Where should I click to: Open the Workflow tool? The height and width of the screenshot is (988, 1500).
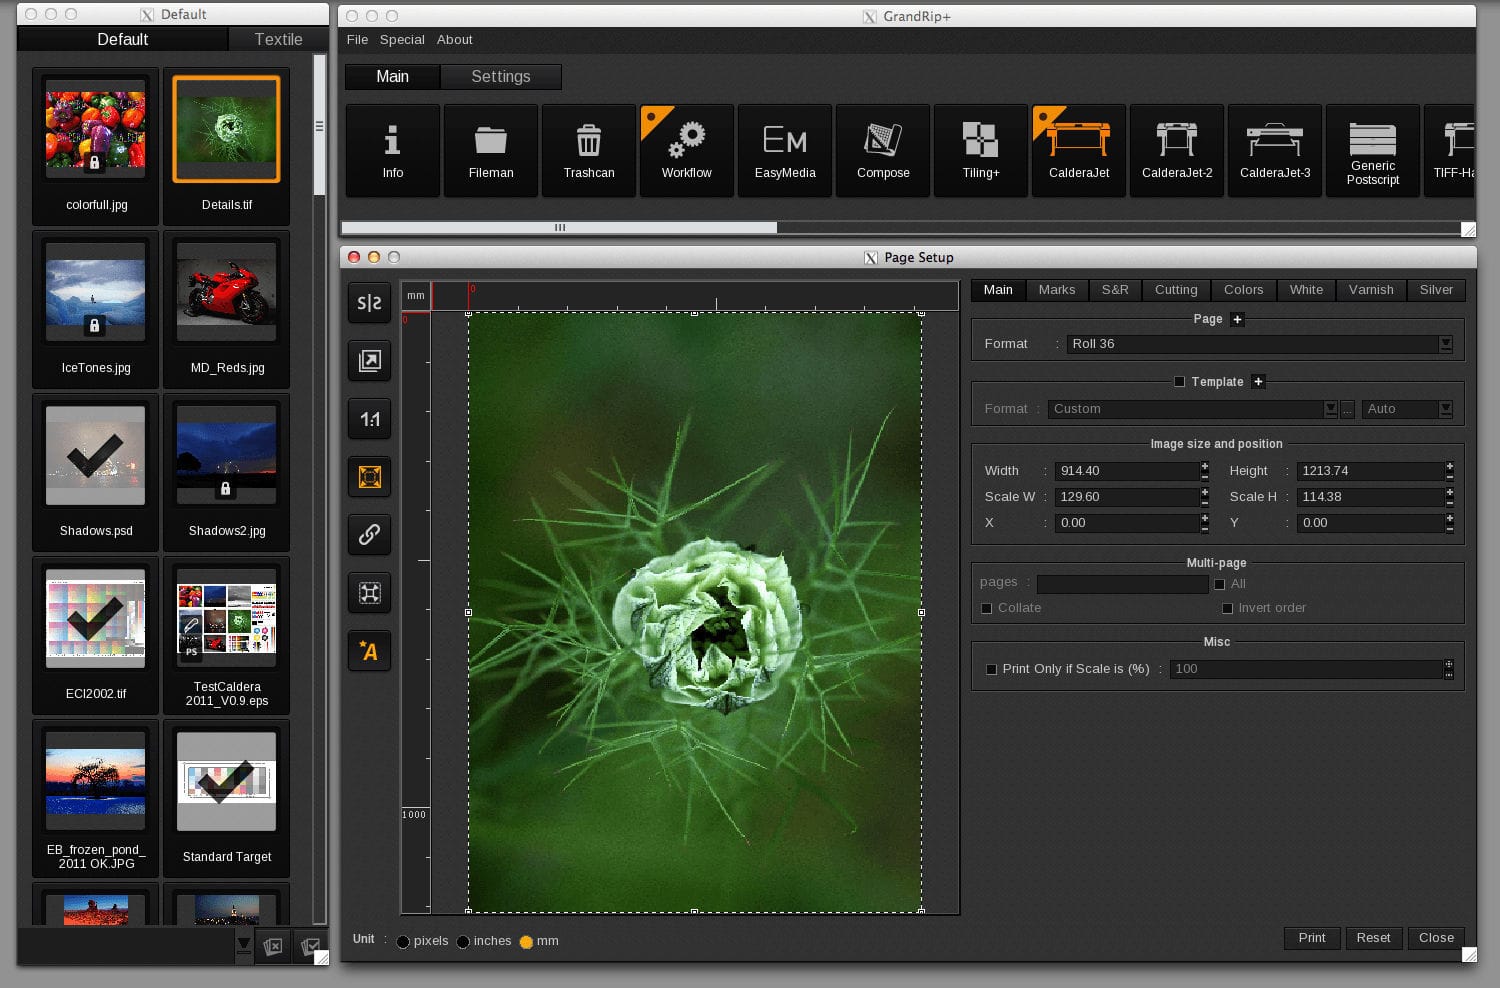point(686,150)
